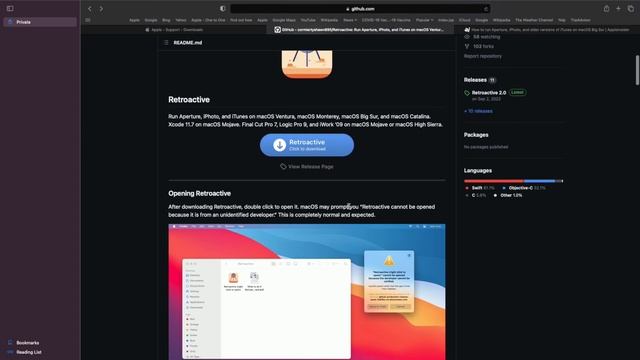640x360 pixels.
Task: Open Objective-C language link
Action: [x=524, y=188]
